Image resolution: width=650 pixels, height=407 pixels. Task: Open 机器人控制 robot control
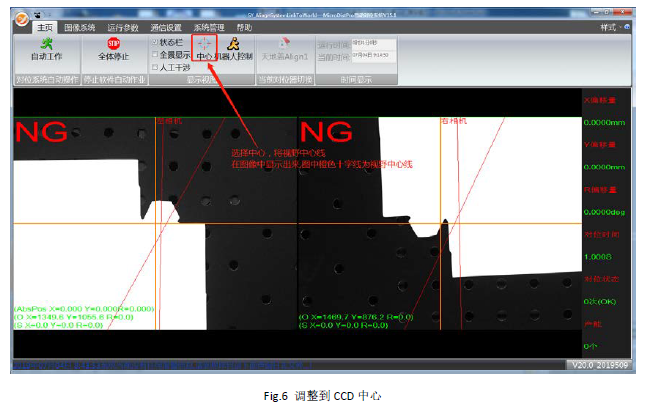[x=233, y=45]
